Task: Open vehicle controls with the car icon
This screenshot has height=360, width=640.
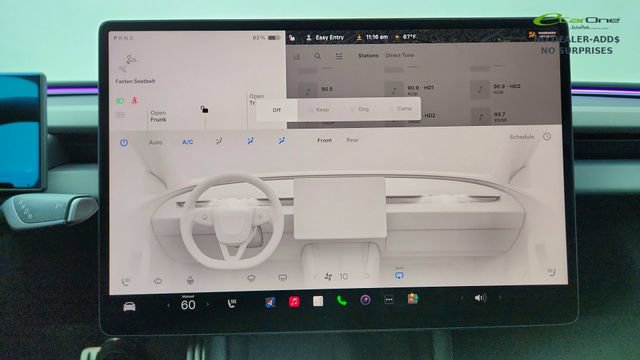Action: tap(129, 307)
